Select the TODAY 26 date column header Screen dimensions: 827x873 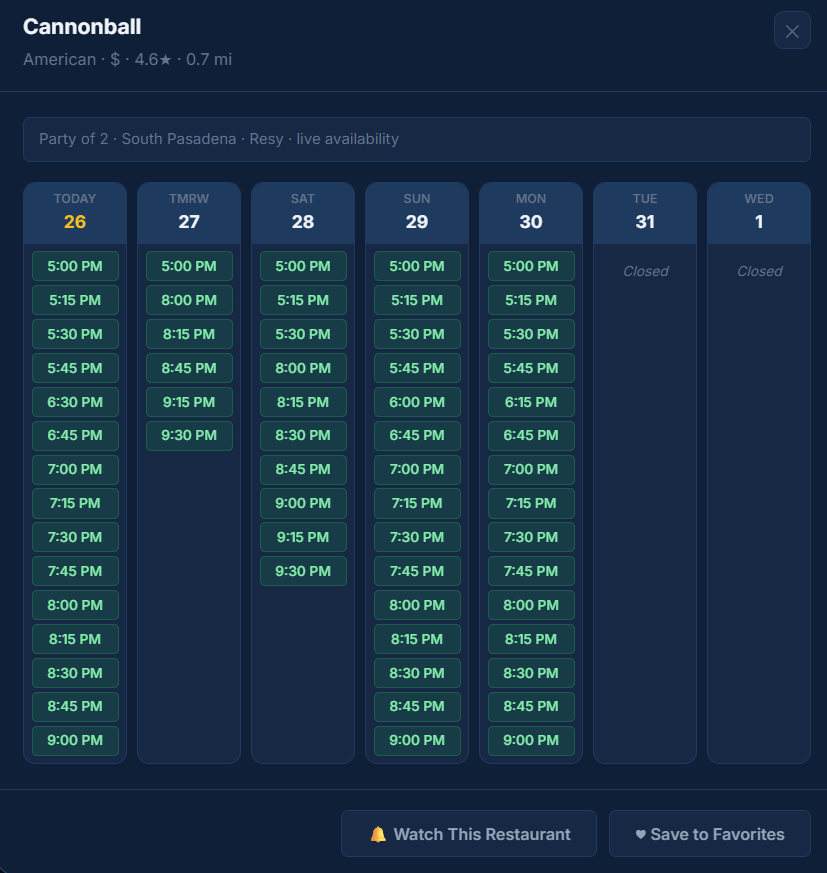[x=74, y=211]
